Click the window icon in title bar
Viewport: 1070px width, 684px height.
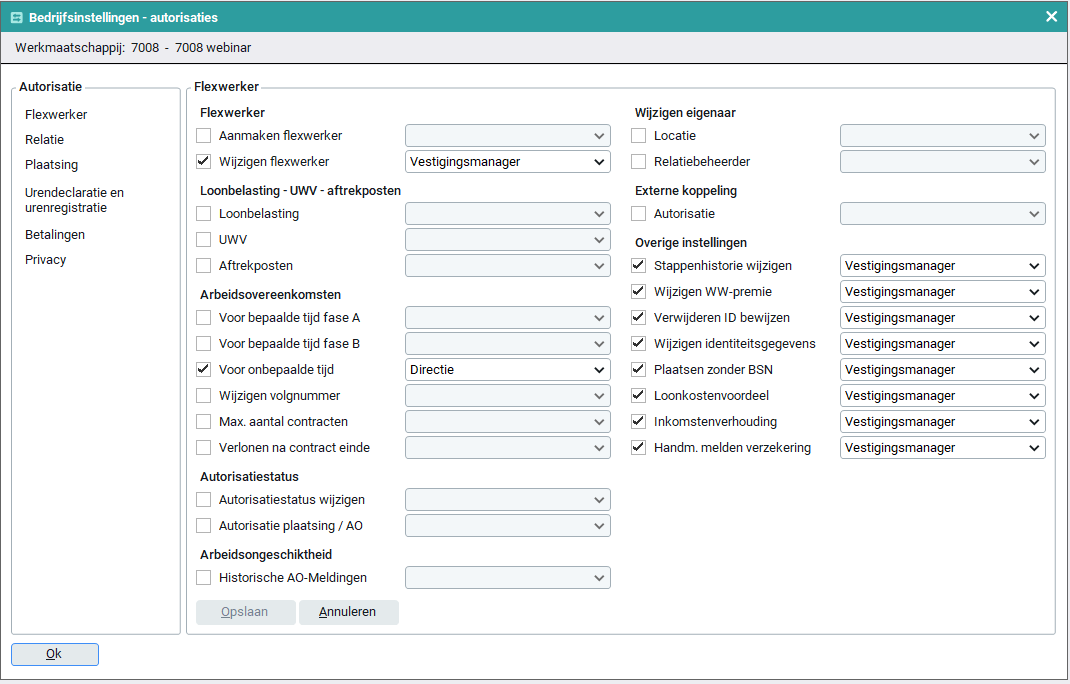coord(17,17)
